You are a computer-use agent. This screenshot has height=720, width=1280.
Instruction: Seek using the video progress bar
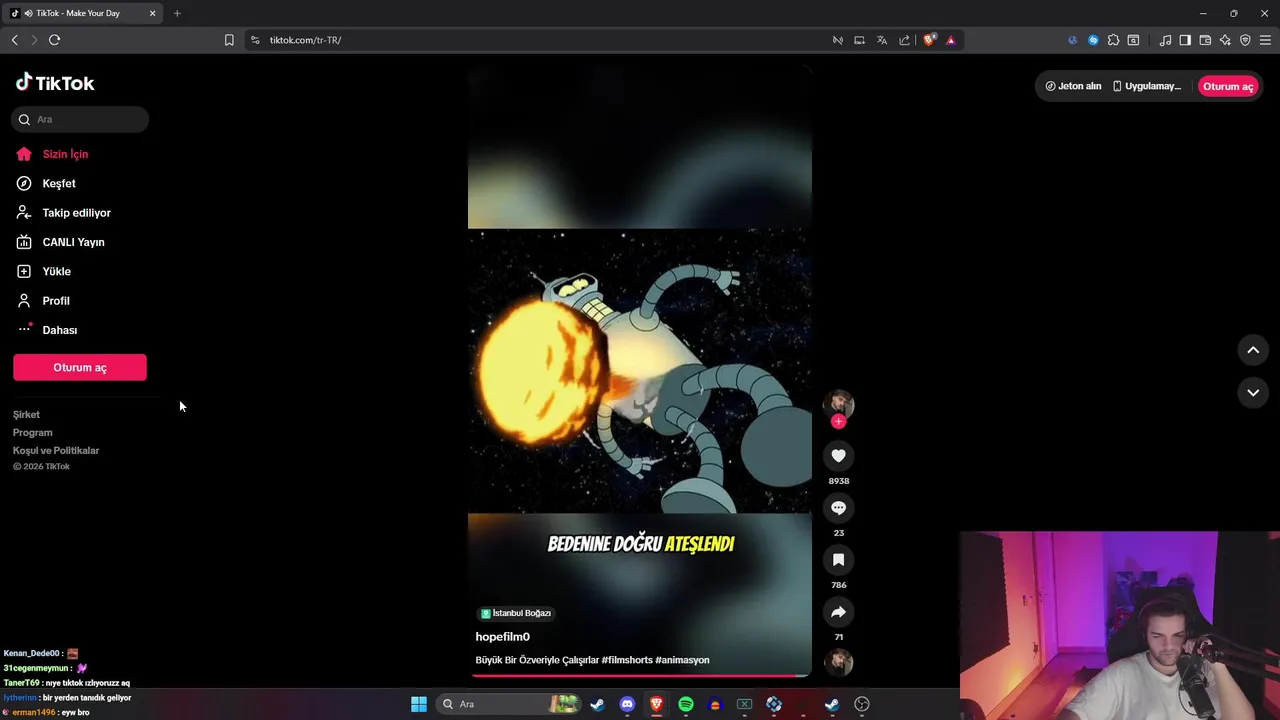(640, 676)
